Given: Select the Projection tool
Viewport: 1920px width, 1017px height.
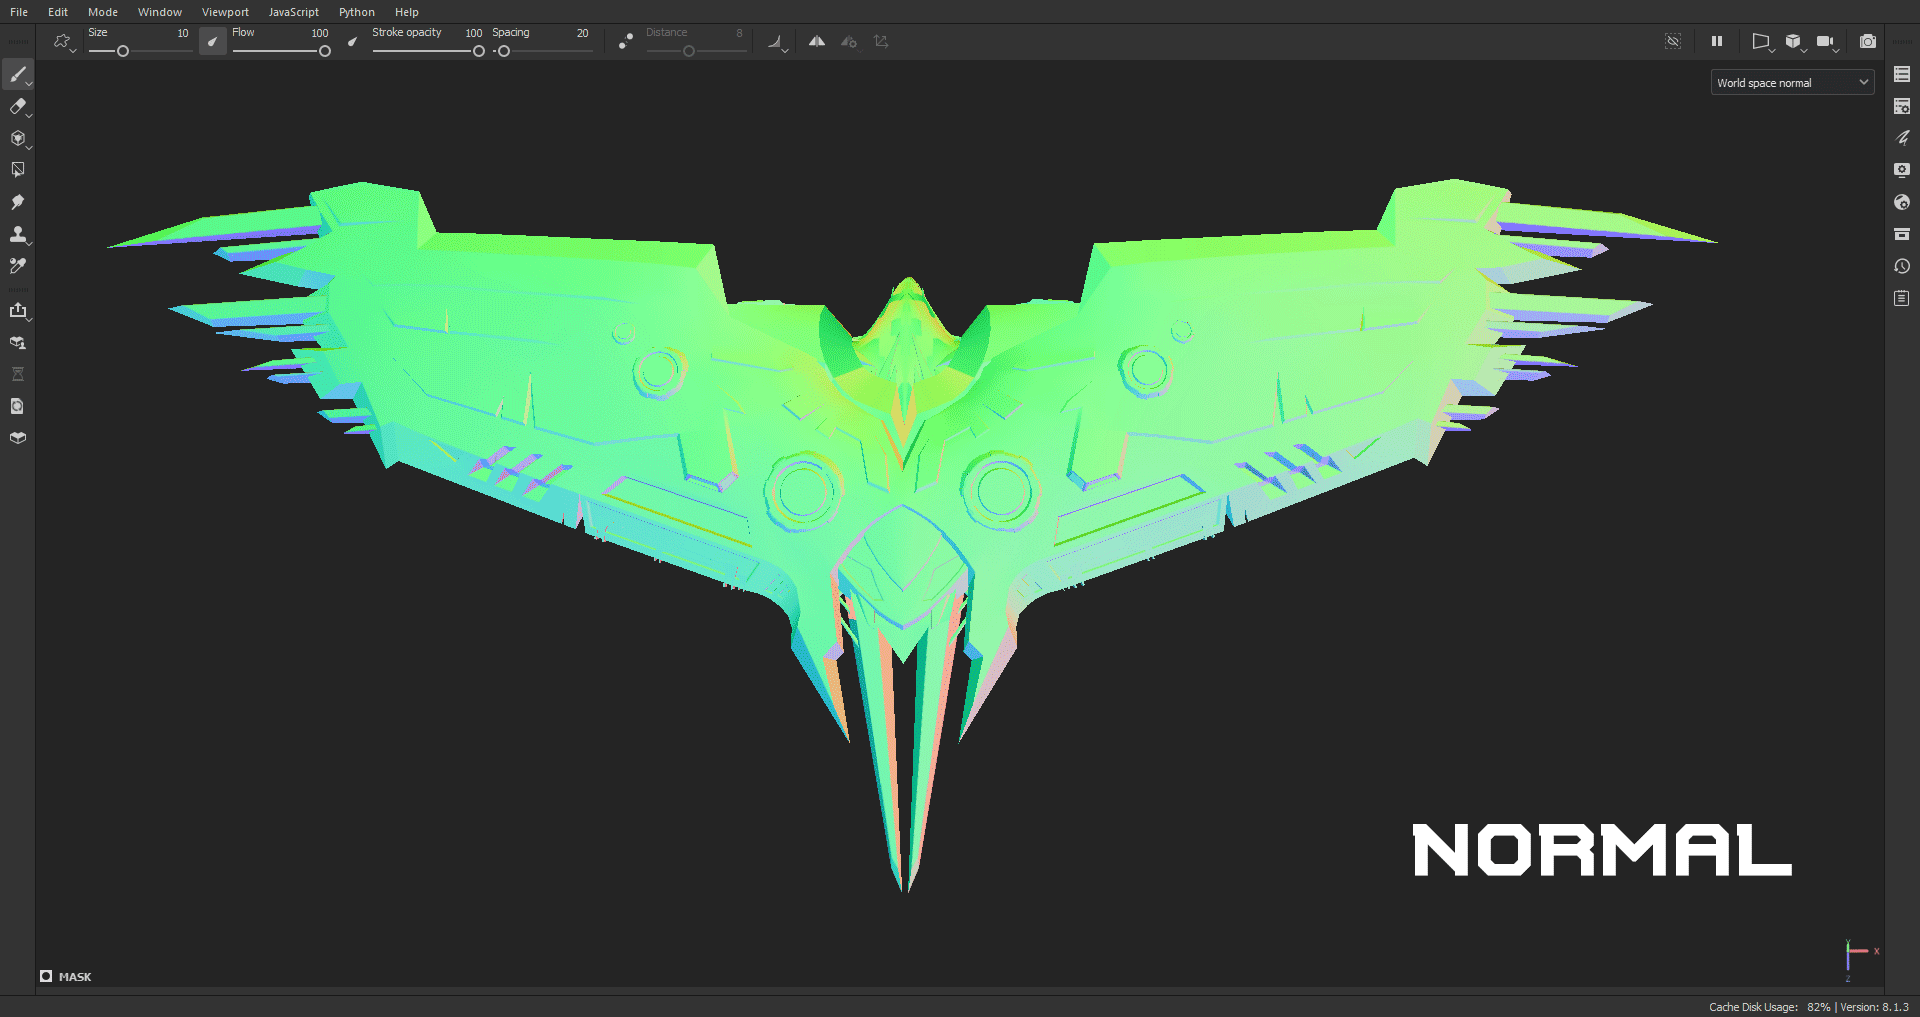Looking at the screenshot, I should pos(18,138).
